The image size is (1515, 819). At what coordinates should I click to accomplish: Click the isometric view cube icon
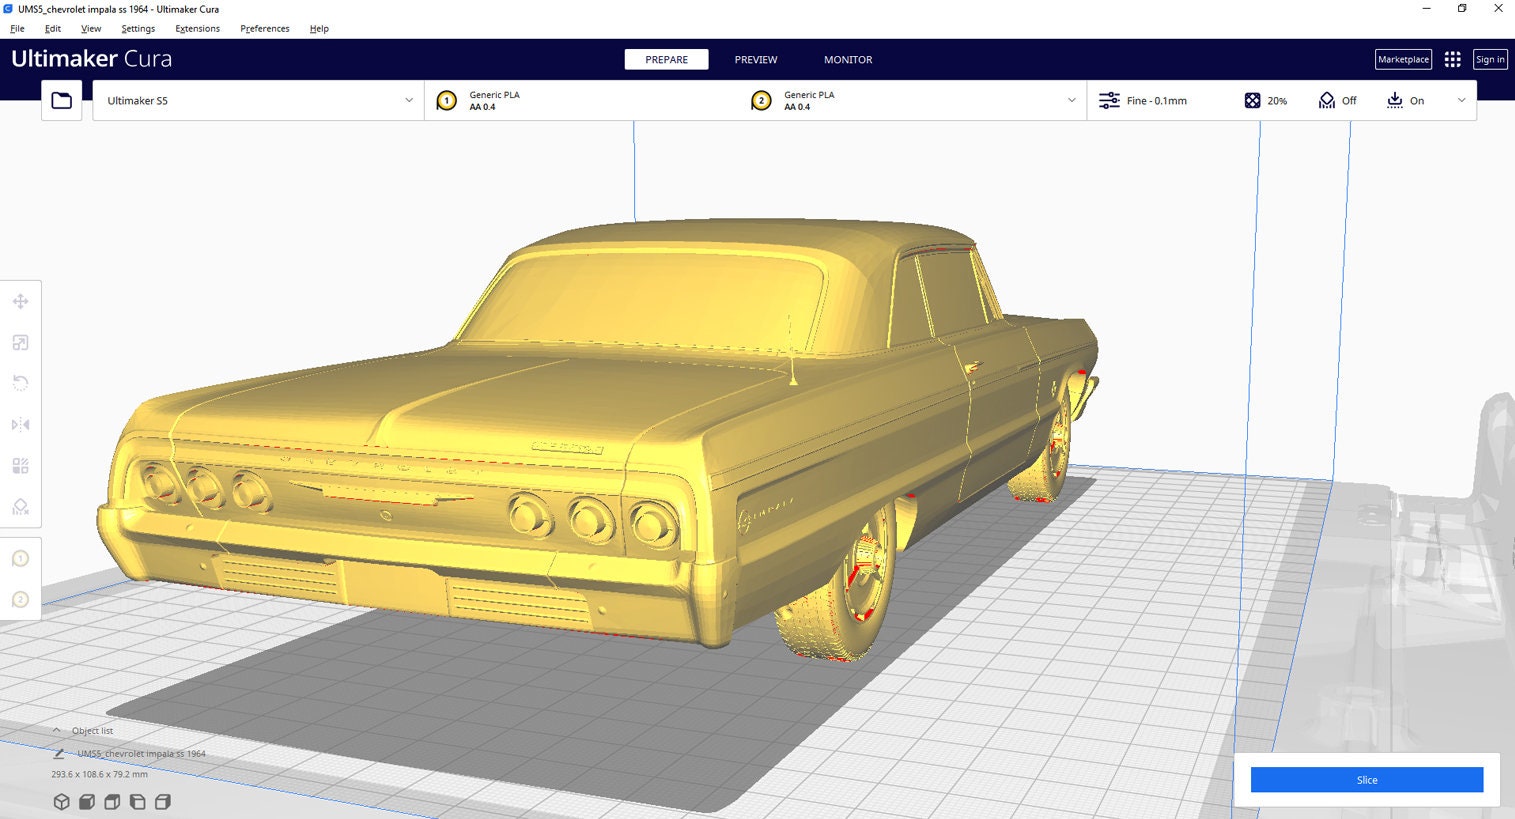(61, 801)
